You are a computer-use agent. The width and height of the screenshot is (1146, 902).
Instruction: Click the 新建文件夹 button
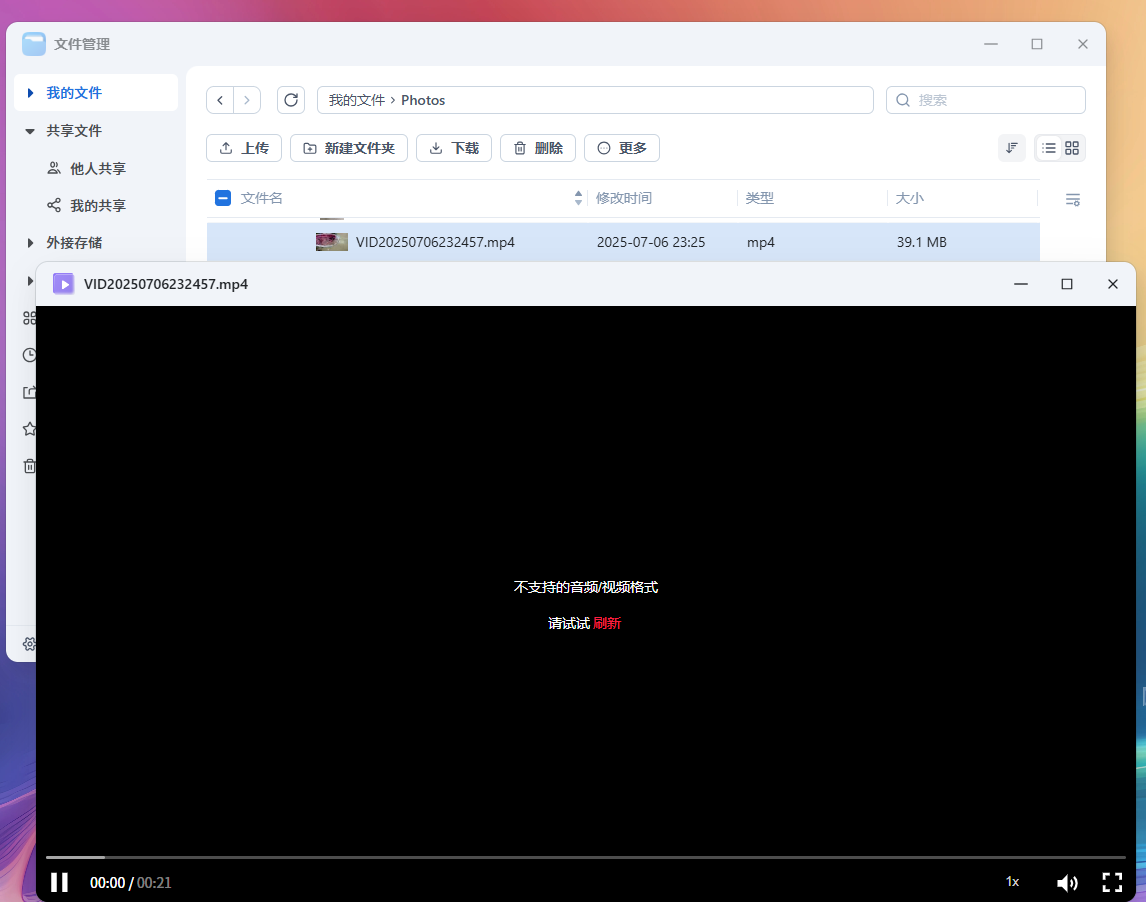point(349,148)
